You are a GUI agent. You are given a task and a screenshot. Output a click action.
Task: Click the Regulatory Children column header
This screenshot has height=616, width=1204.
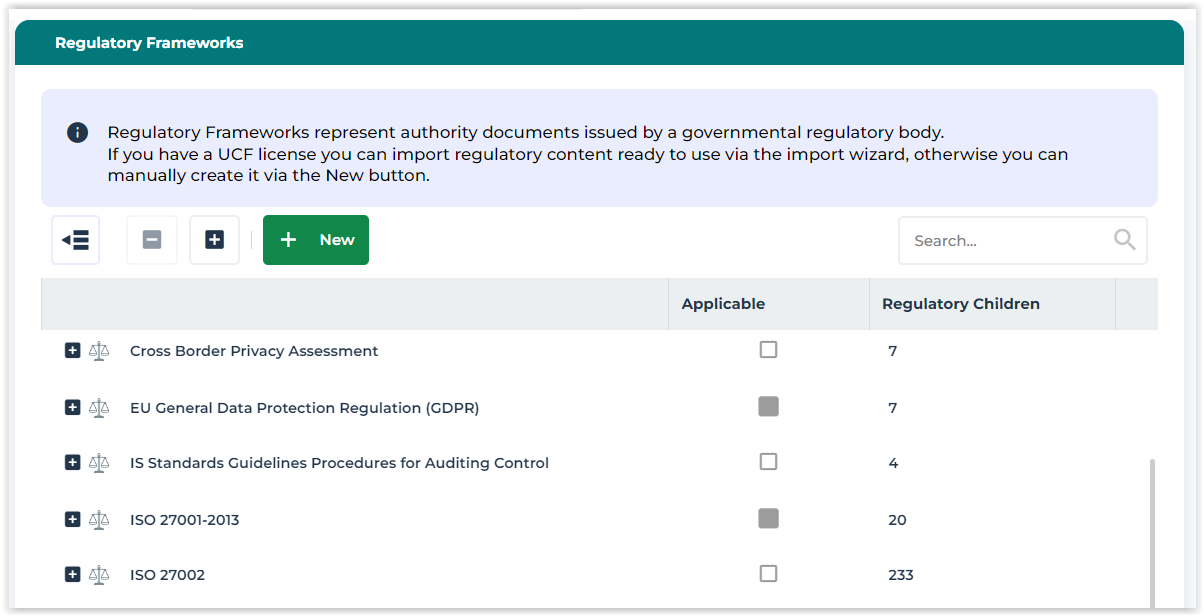click(x=960, y=304)
